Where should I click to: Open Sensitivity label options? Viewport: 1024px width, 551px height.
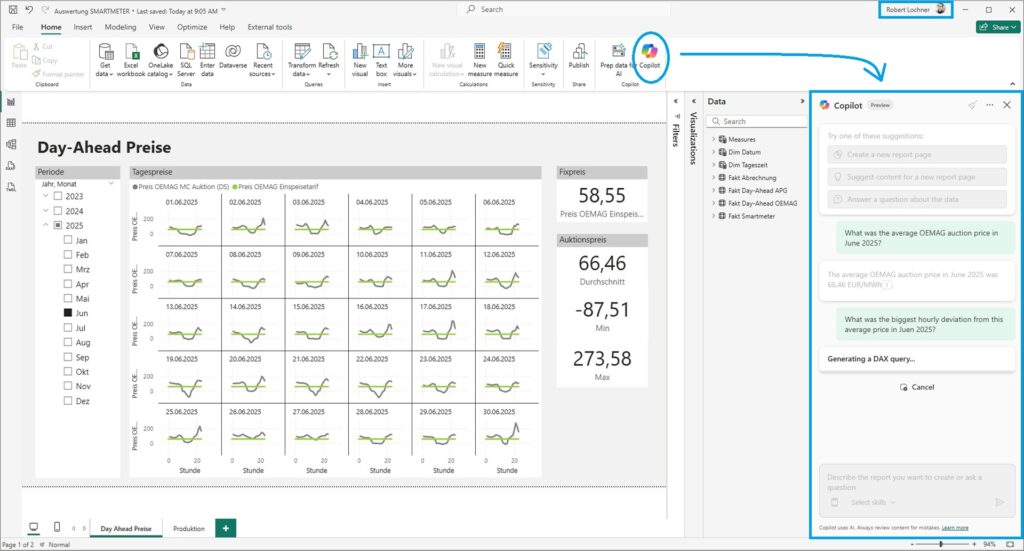click(543, 59)
